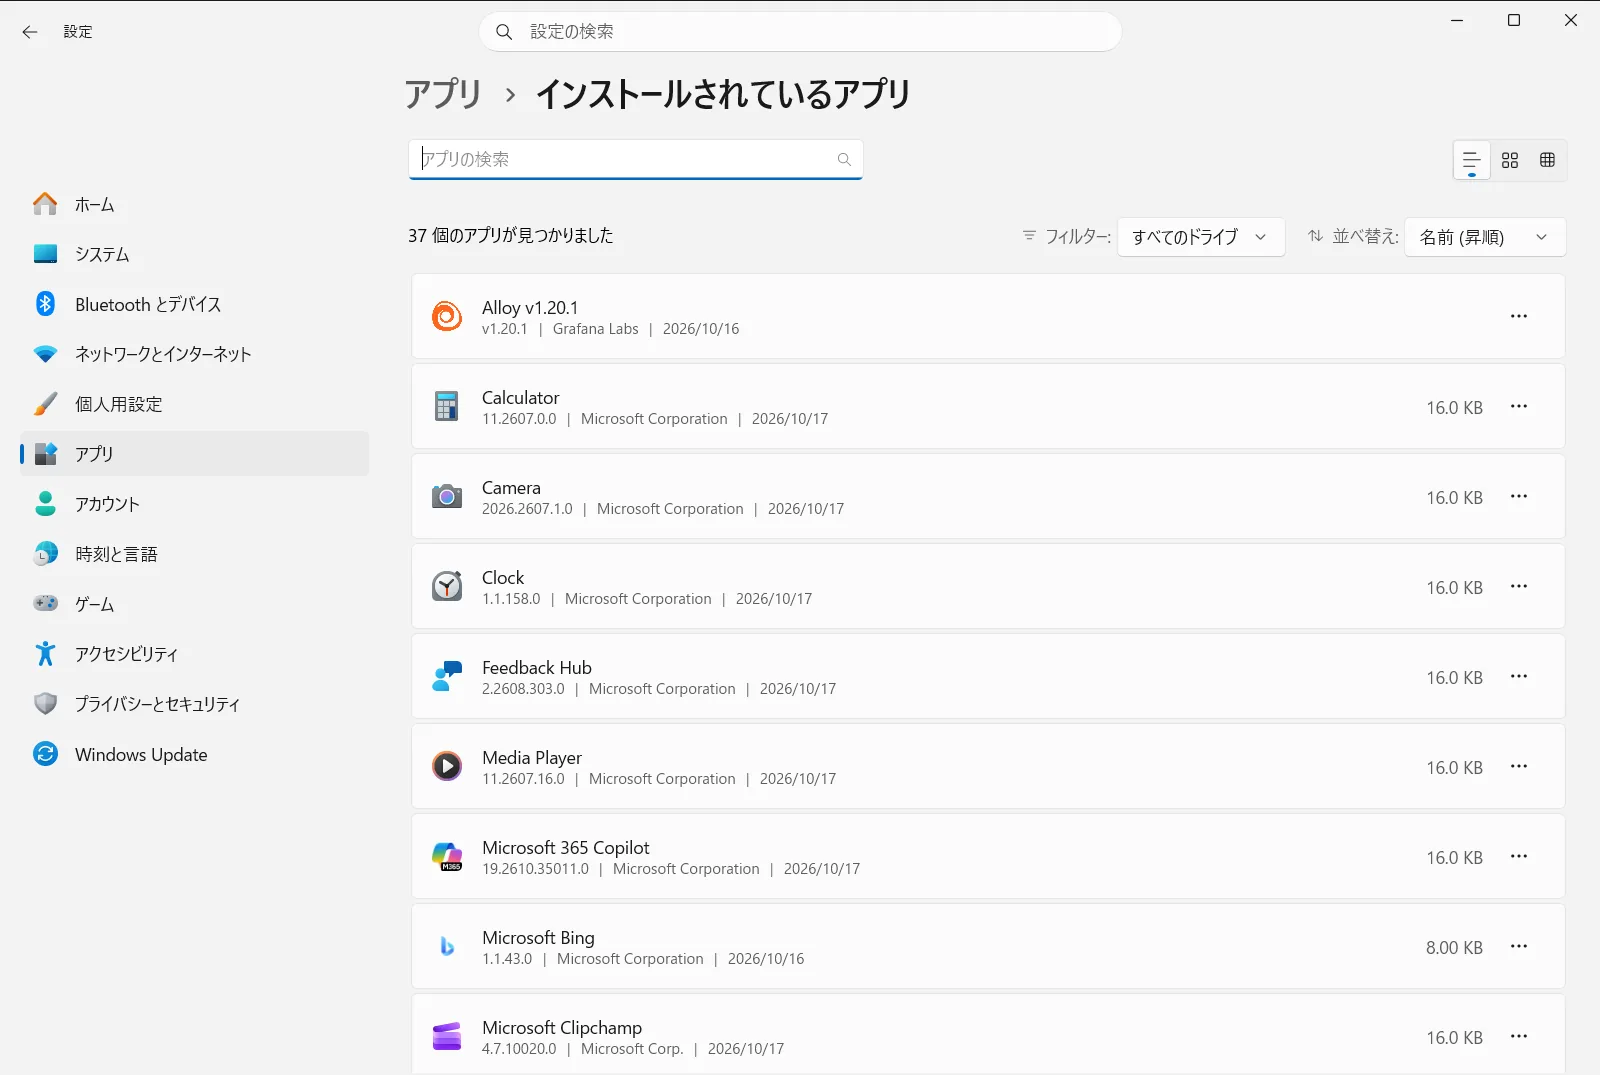Viewport: 1600px width, 1075px height.
Task: Open more options for Microsoft Clipchamp
Action: [1519, 1036]
